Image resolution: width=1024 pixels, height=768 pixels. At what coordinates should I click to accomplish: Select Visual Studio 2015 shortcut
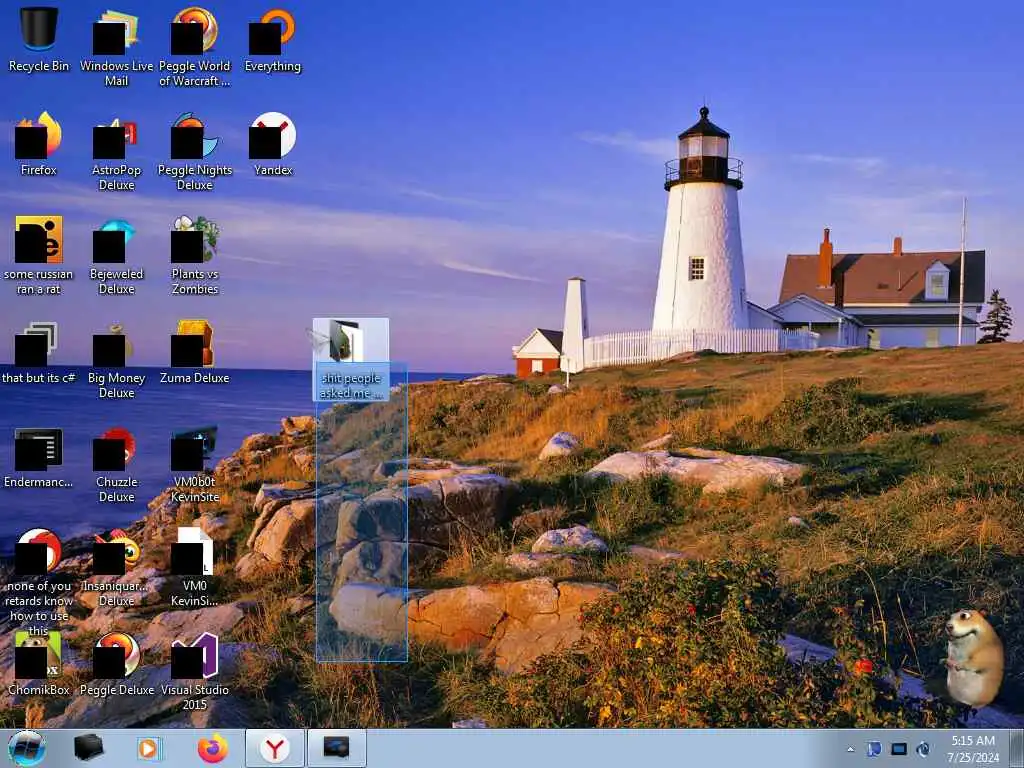[x=195, y=671]
